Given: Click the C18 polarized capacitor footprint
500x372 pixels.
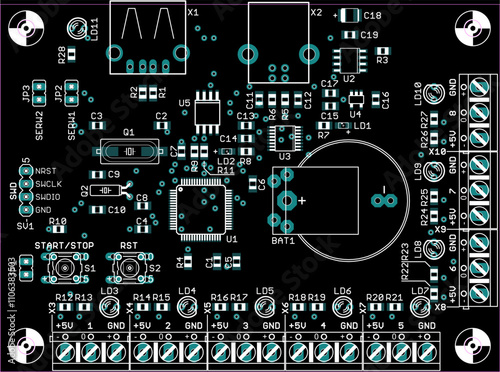Looking at the screenshot, I should coord(349,15).
